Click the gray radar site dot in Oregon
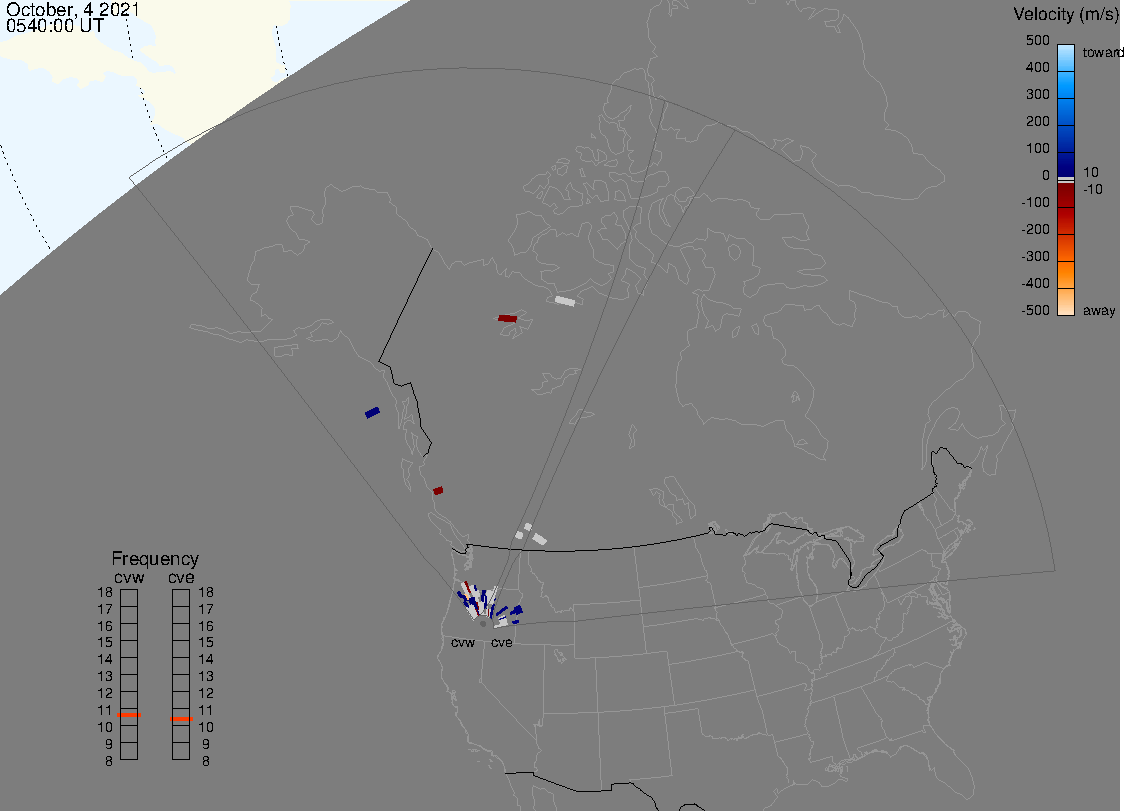 tap(483, 624)
